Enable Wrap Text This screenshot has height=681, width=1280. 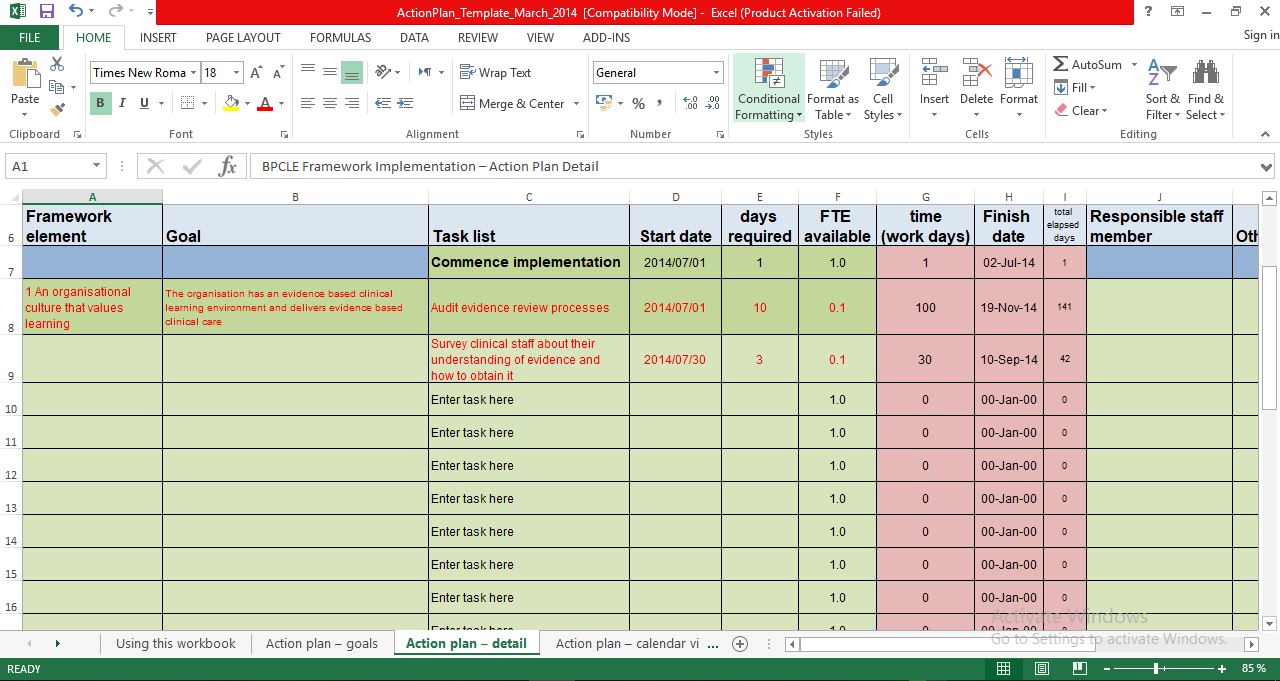tap(496, 72)
